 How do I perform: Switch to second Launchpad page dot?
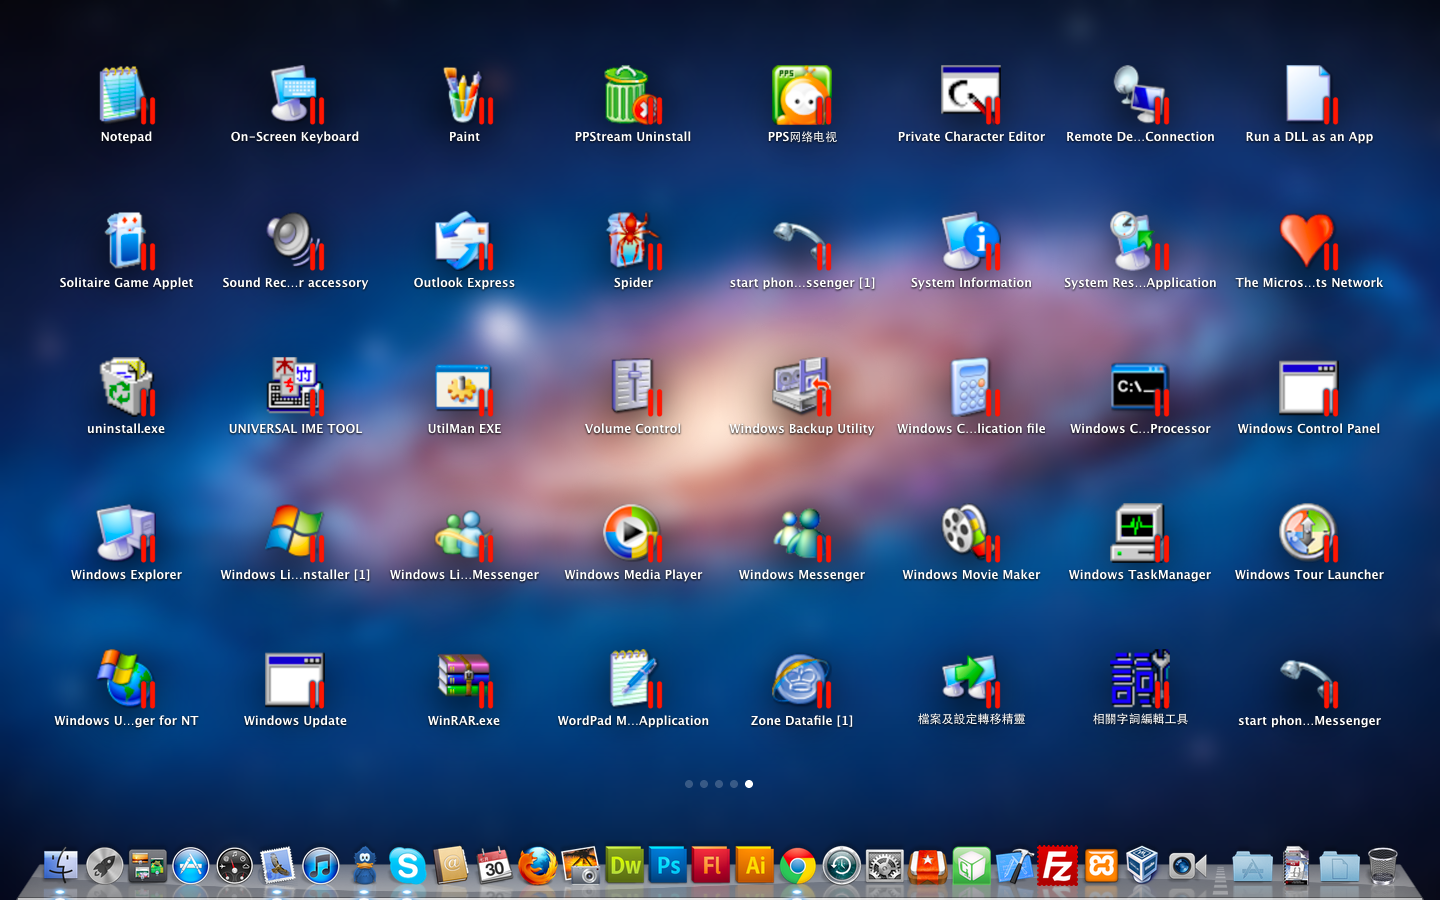pos(704,784)
